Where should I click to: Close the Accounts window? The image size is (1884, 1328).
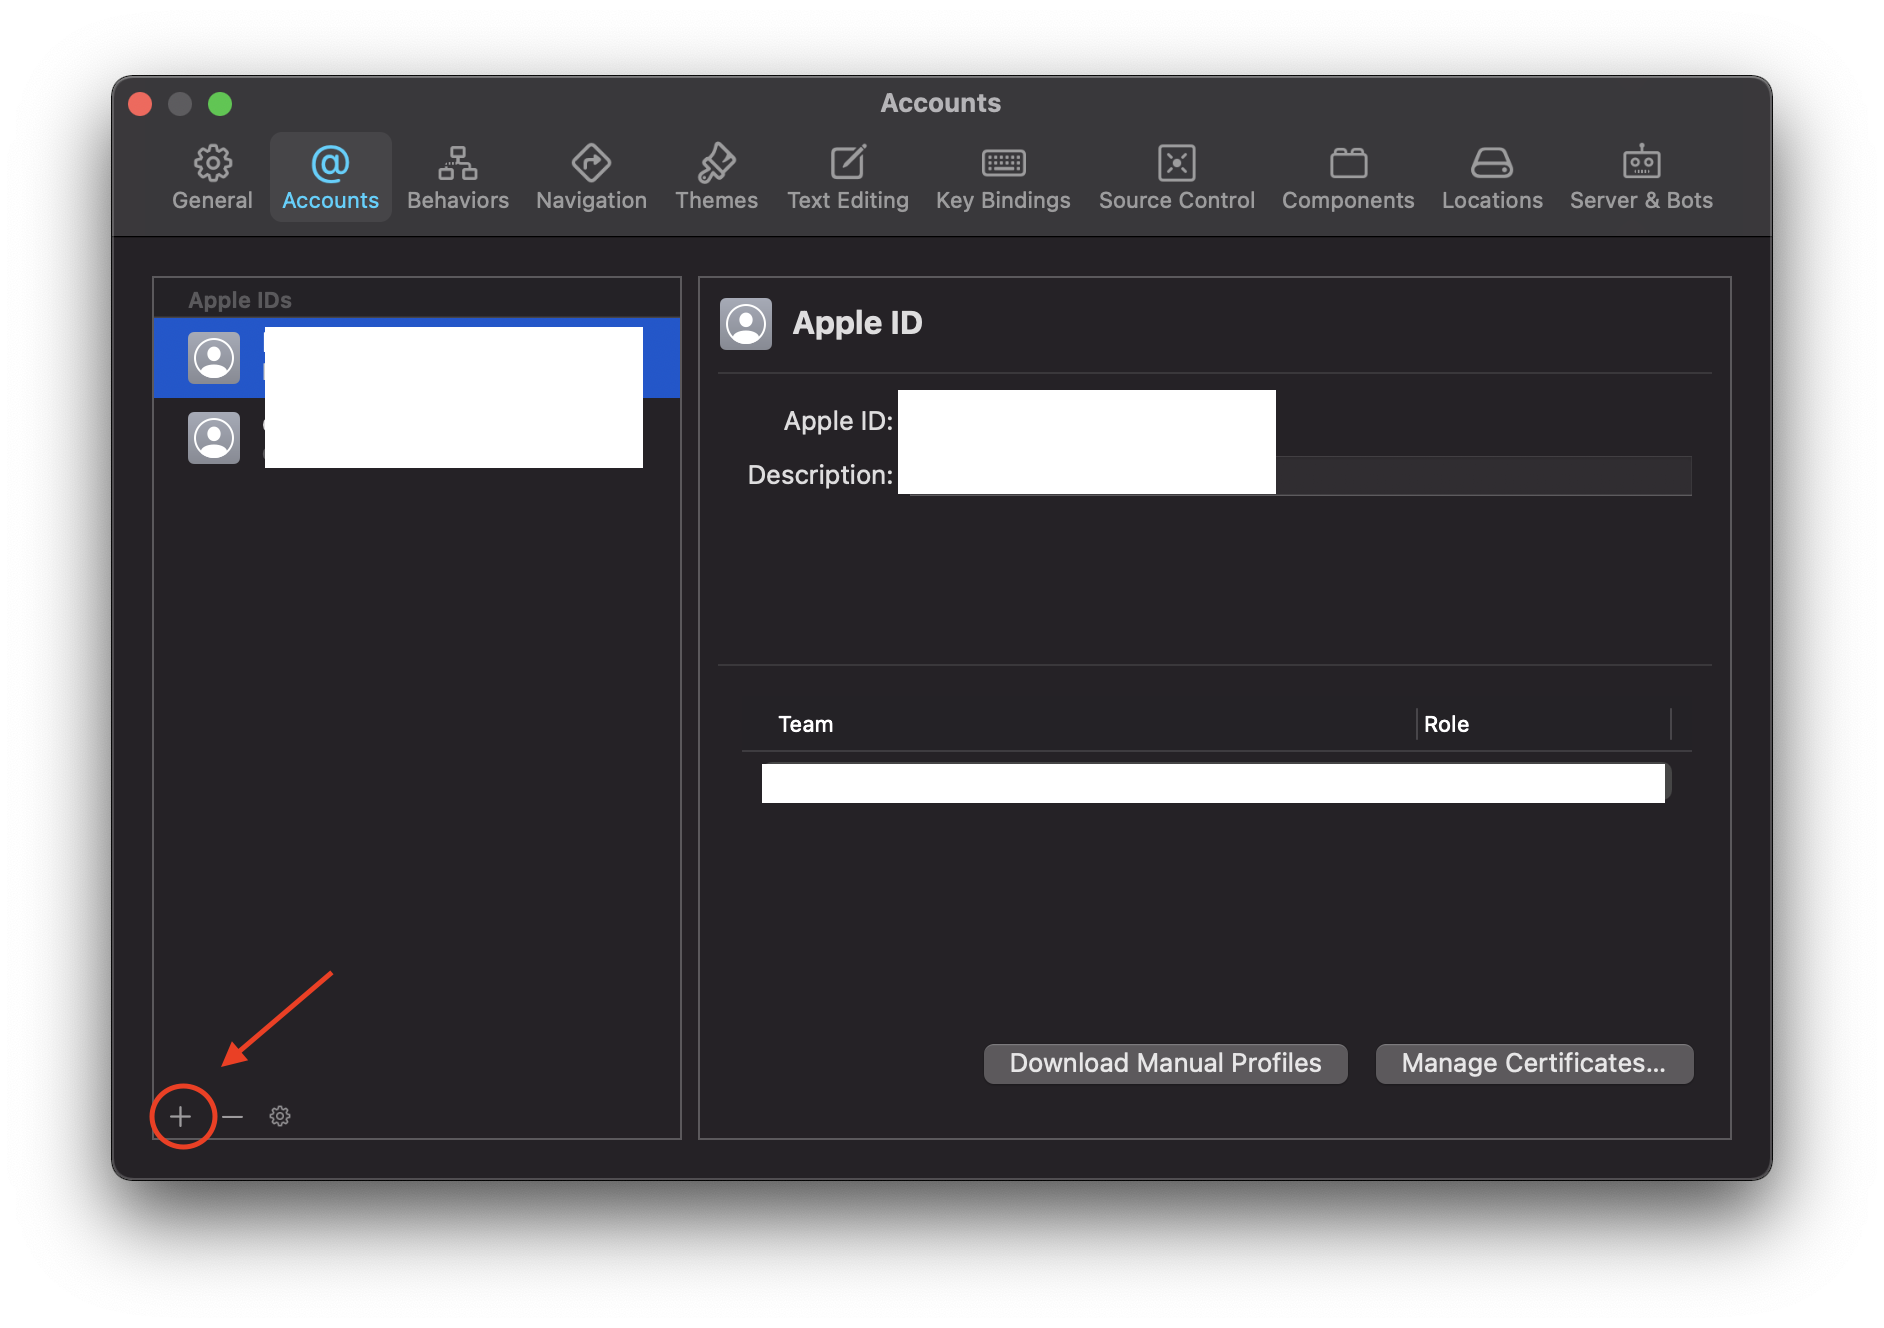141,104
